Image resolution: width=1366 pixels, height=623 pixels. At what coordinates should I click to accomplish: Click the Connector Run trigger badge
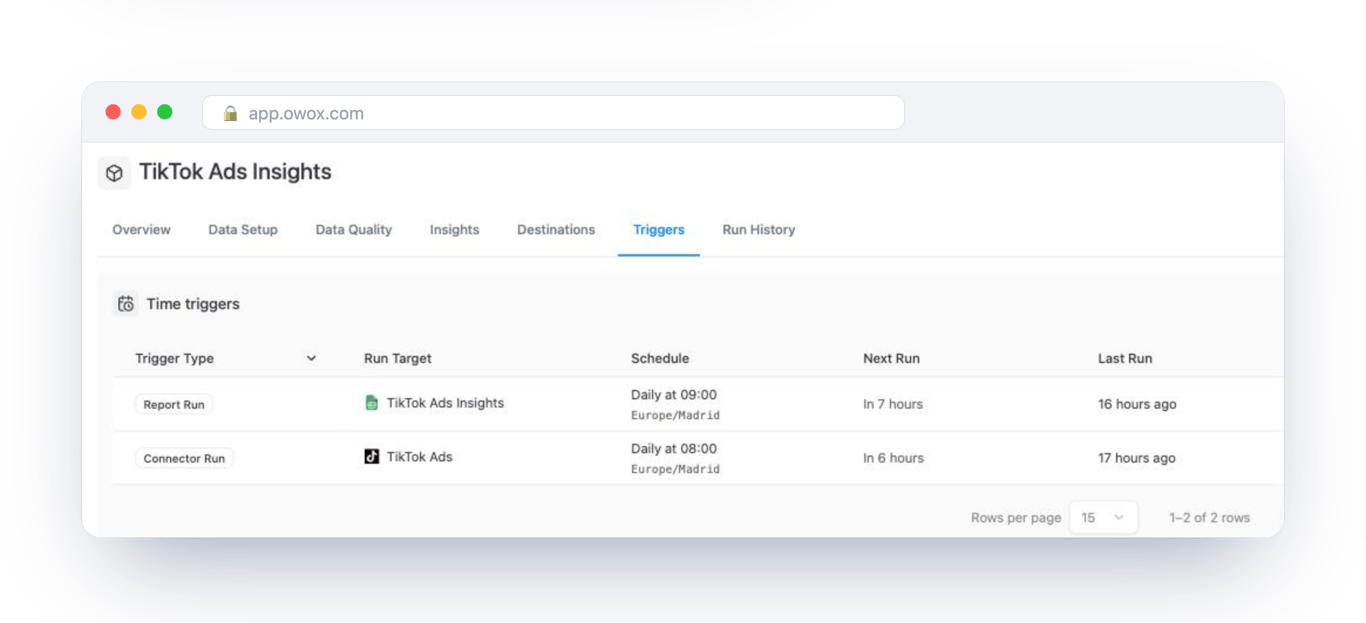[184, 459]
